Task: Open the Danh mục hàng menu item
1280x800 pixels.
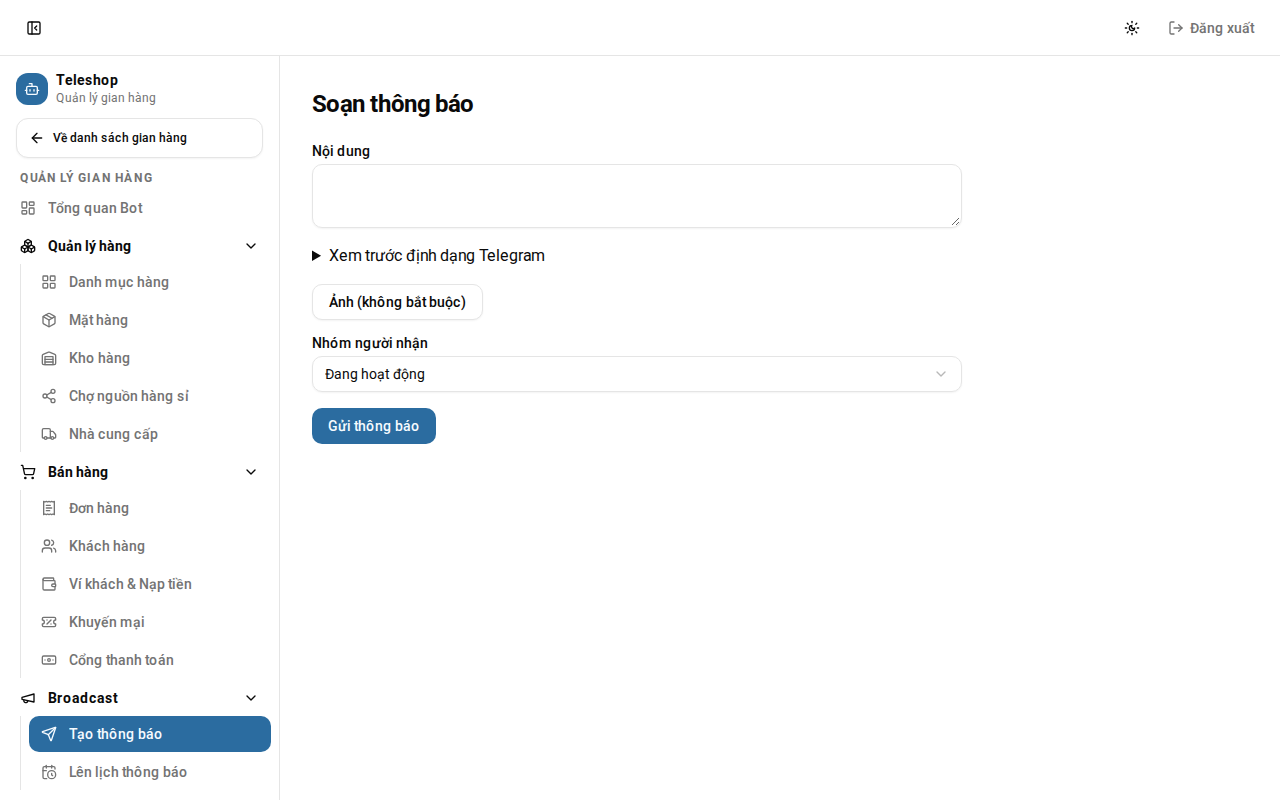Action: tap(150, 282)
